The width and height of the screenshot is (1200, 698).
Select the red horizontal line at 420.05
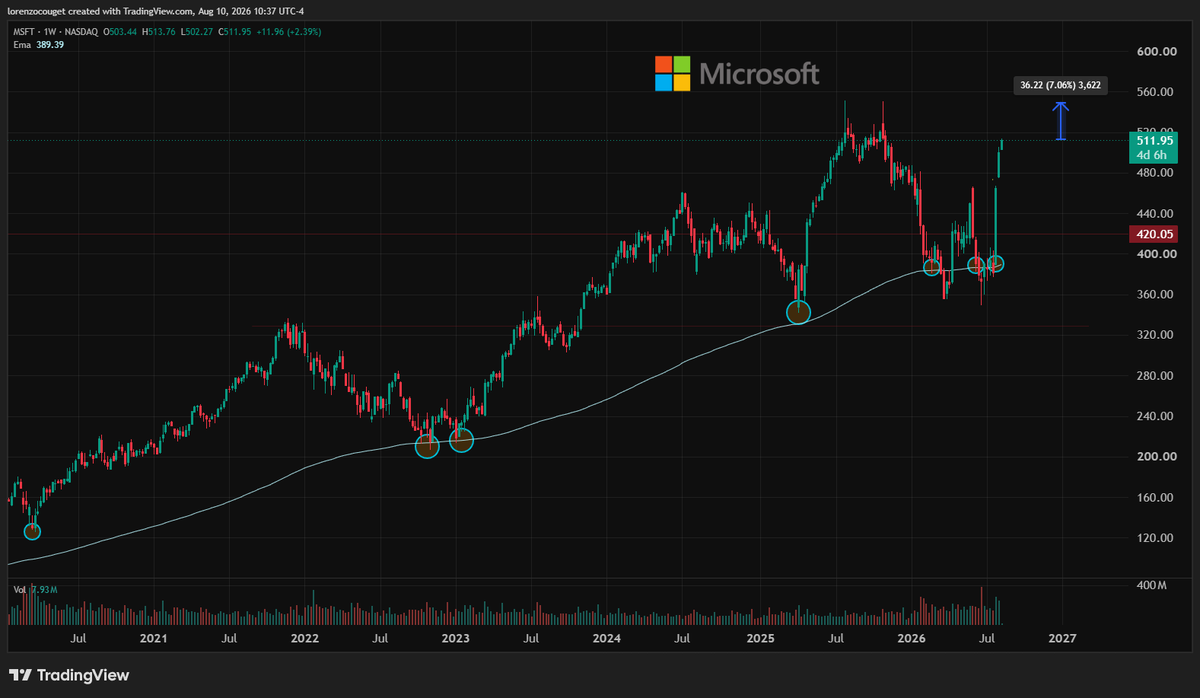coord(568,235)
